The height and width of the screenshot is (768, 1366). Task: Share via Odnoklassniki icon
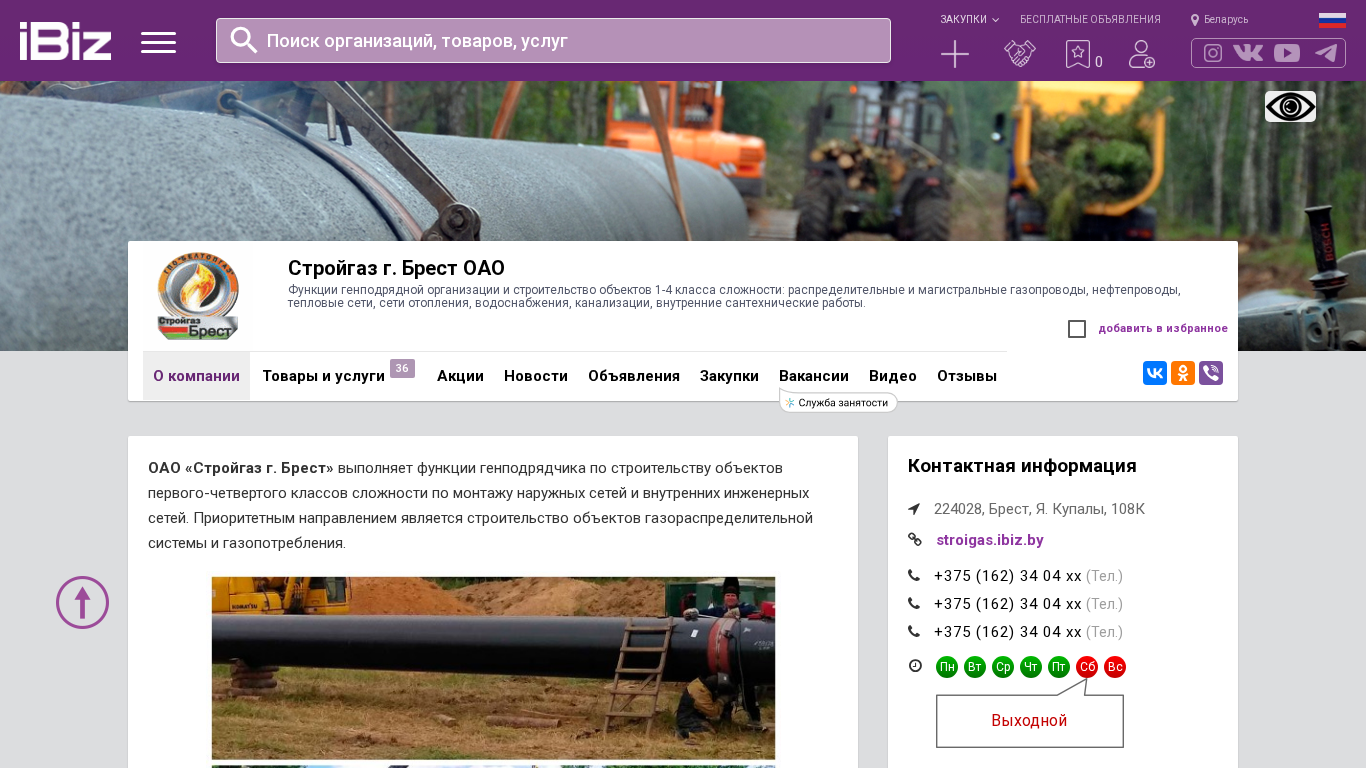tap(1183, 373)
